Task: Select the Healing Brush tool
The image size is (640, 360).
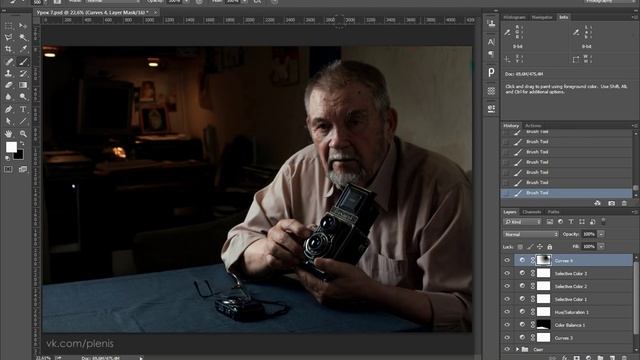Action: 9,62
